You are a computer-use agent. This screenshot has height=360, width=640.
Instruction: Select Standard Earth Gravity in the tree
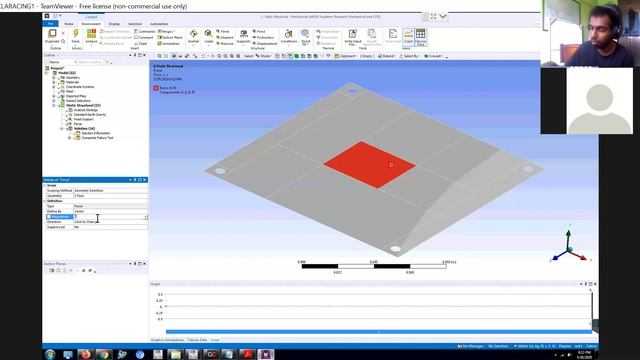[x=89, y=115]
